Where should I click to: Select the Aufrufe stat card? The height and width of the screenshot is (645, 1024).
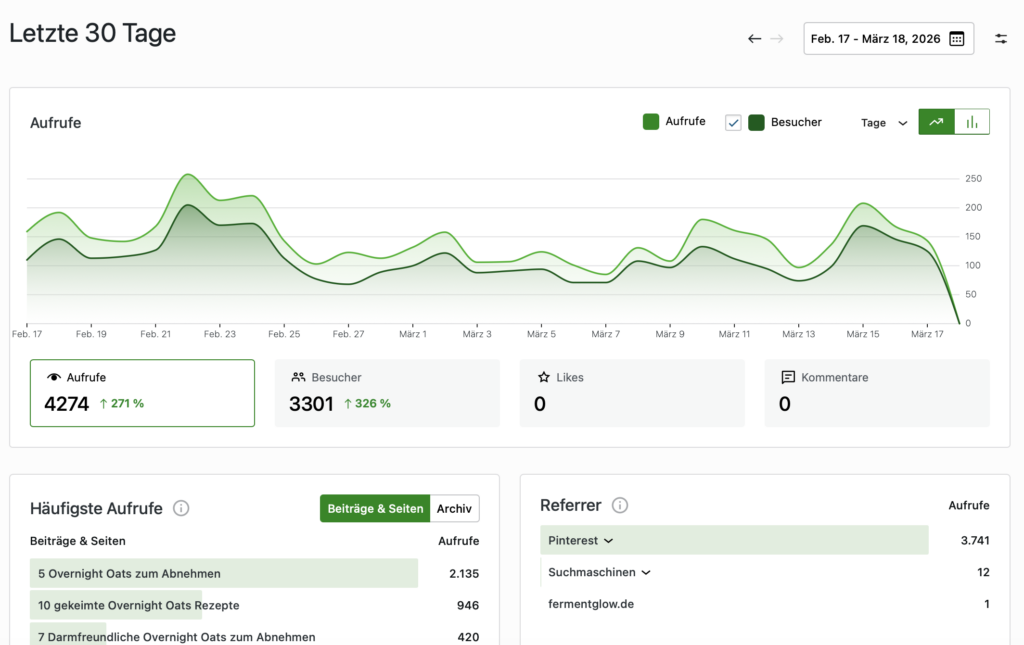click(142, 393)
